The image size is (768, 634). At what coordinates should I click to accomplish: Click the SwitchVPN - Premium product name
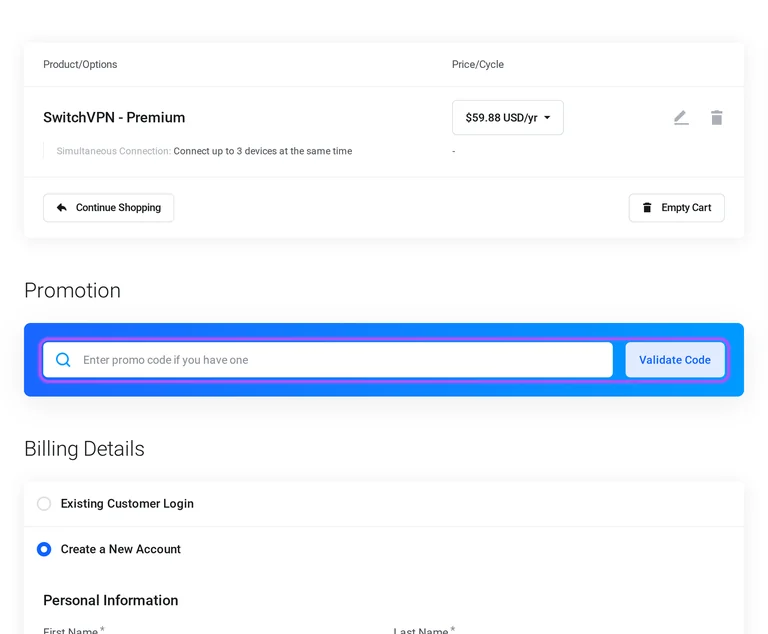tap(114, 118)
